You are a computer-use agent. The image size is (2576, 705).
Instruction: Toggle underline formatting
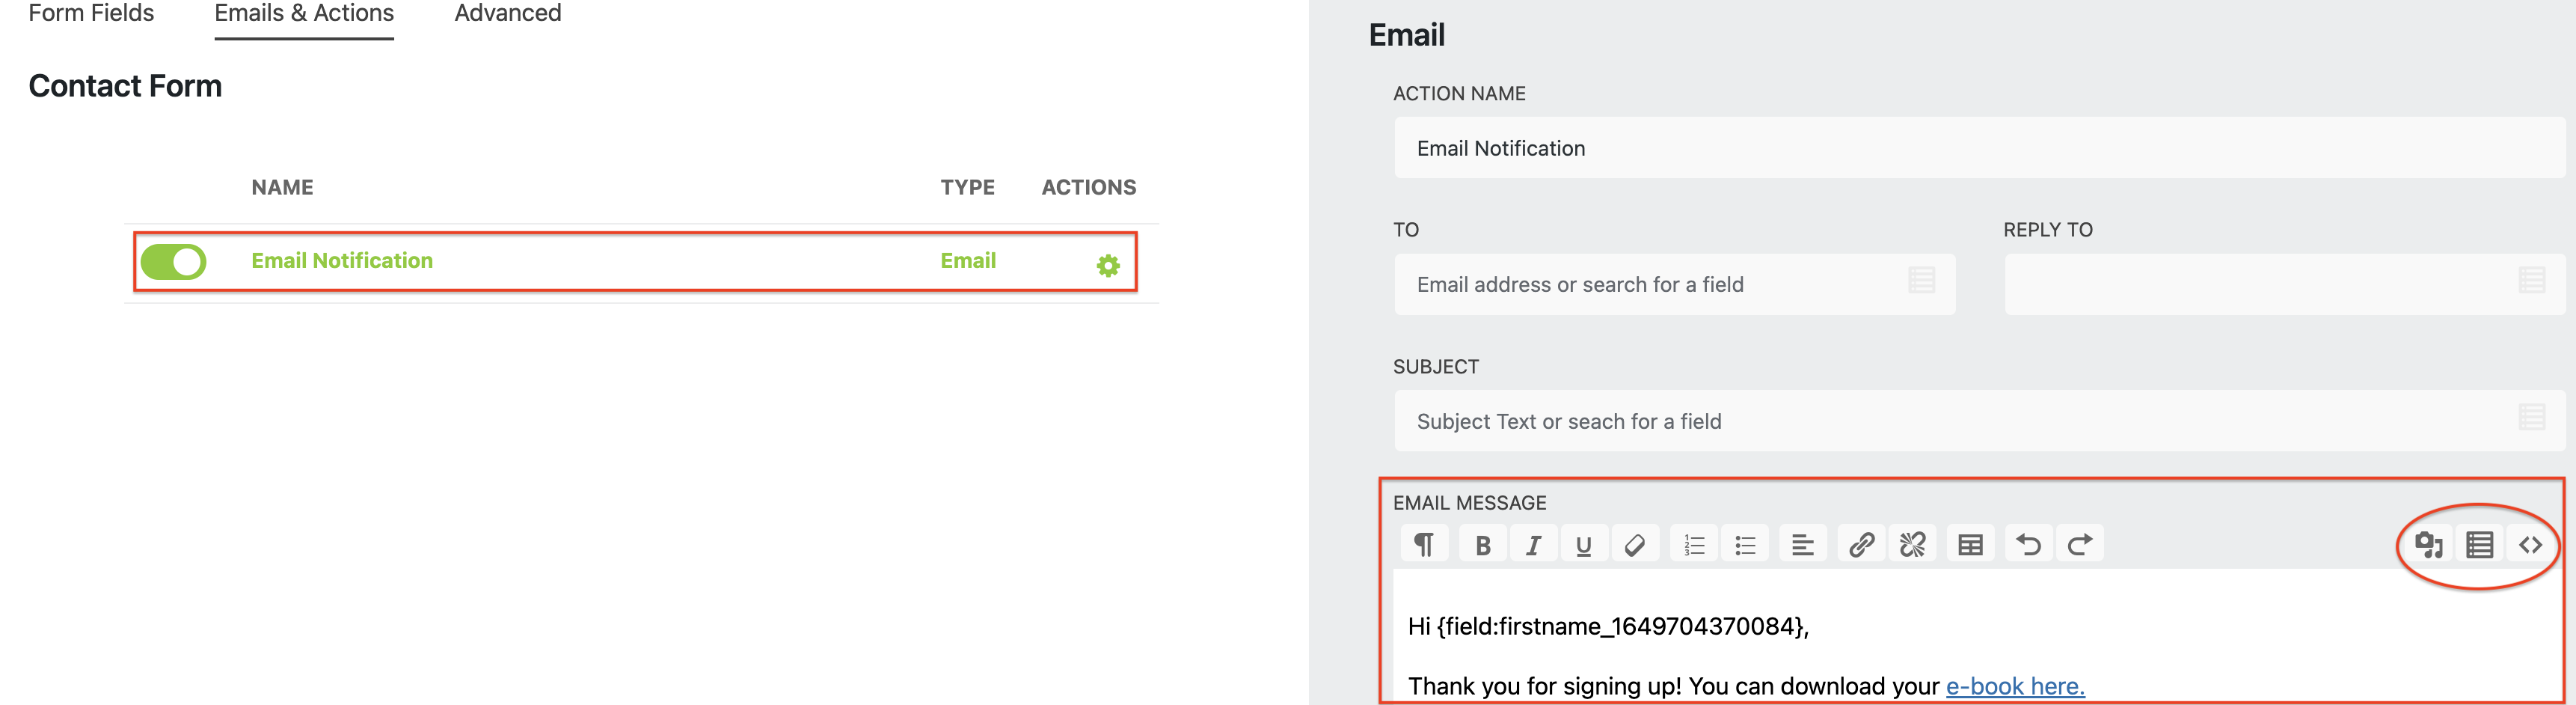point(1584,543)
